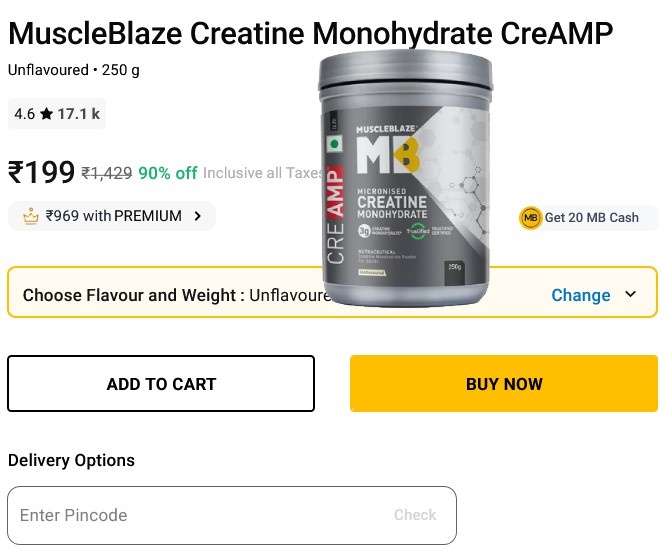Viewport: 665px width, 552px height.
Task: Click the crown icon beside Premium price
Action: [x=30, y=216]
